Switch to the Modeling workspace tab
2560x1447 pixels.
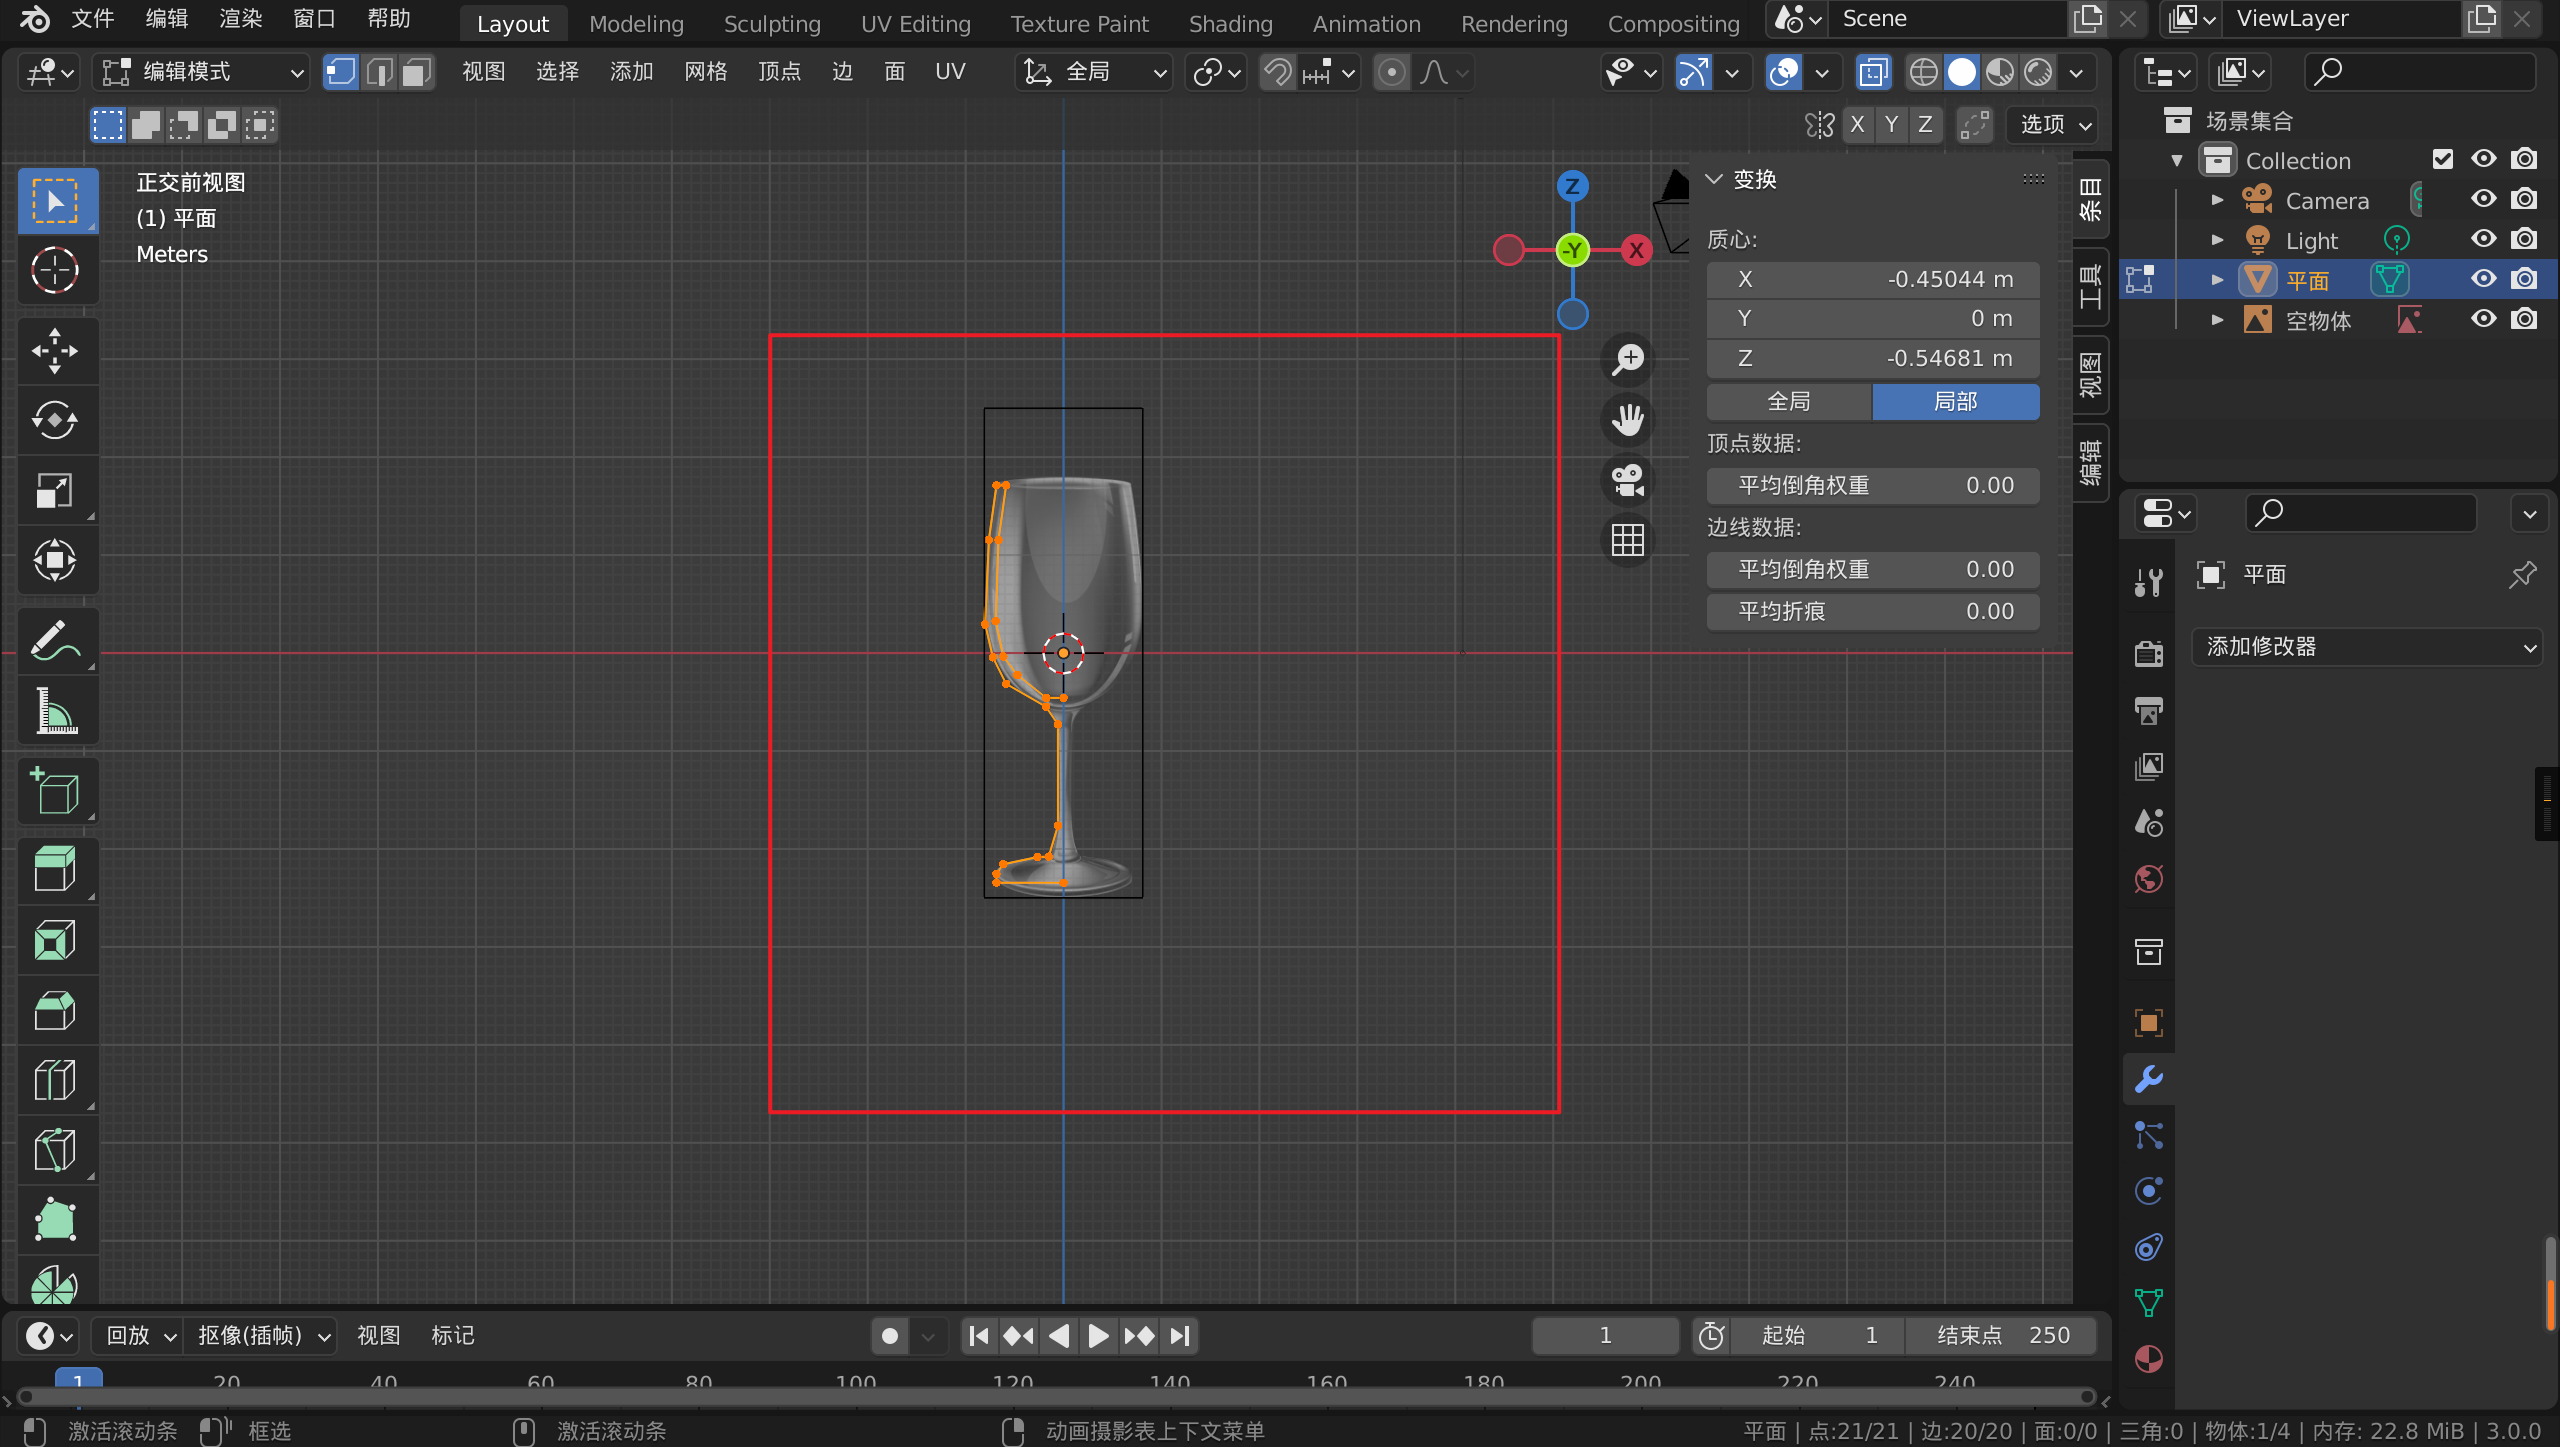[636, 23]
